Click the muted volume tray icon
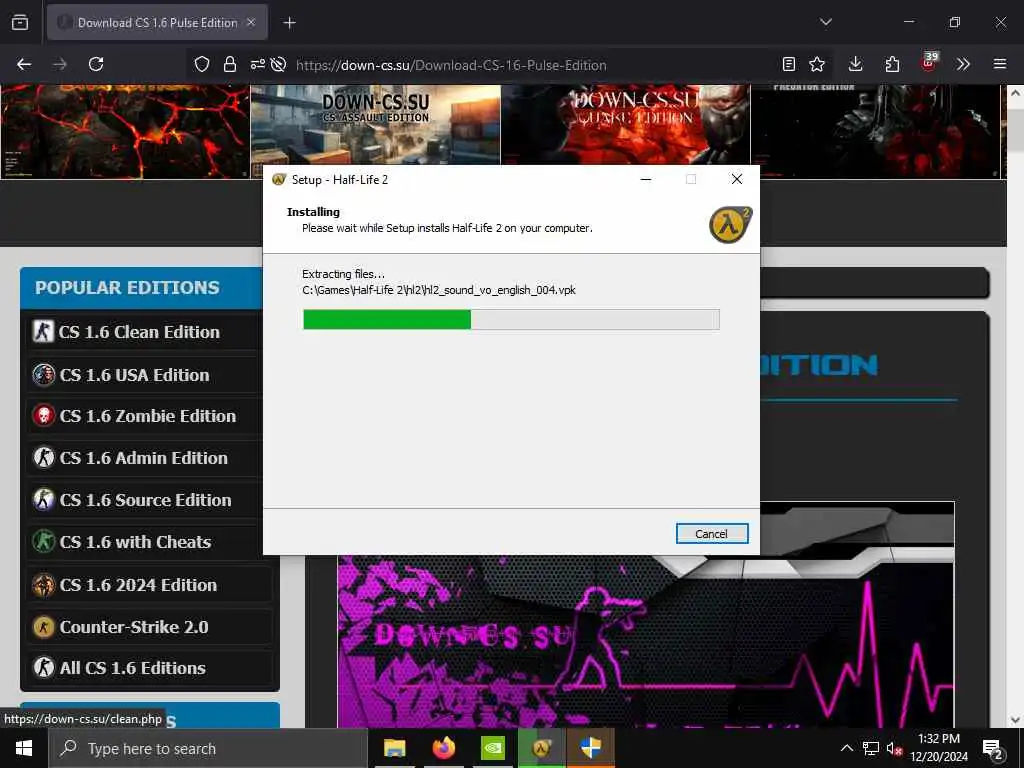The image size is (1024, 768). 894,748
